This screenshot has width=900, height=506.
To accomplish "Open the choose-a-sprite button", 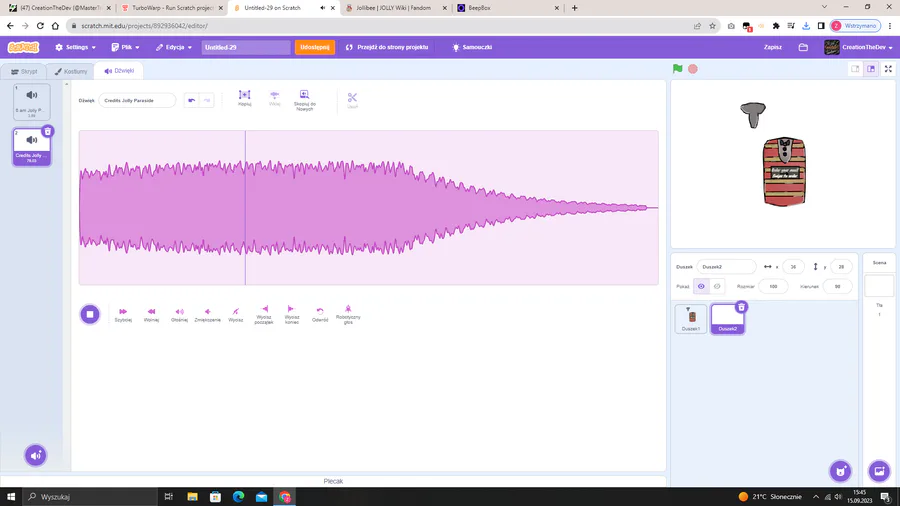I will 840,471.
